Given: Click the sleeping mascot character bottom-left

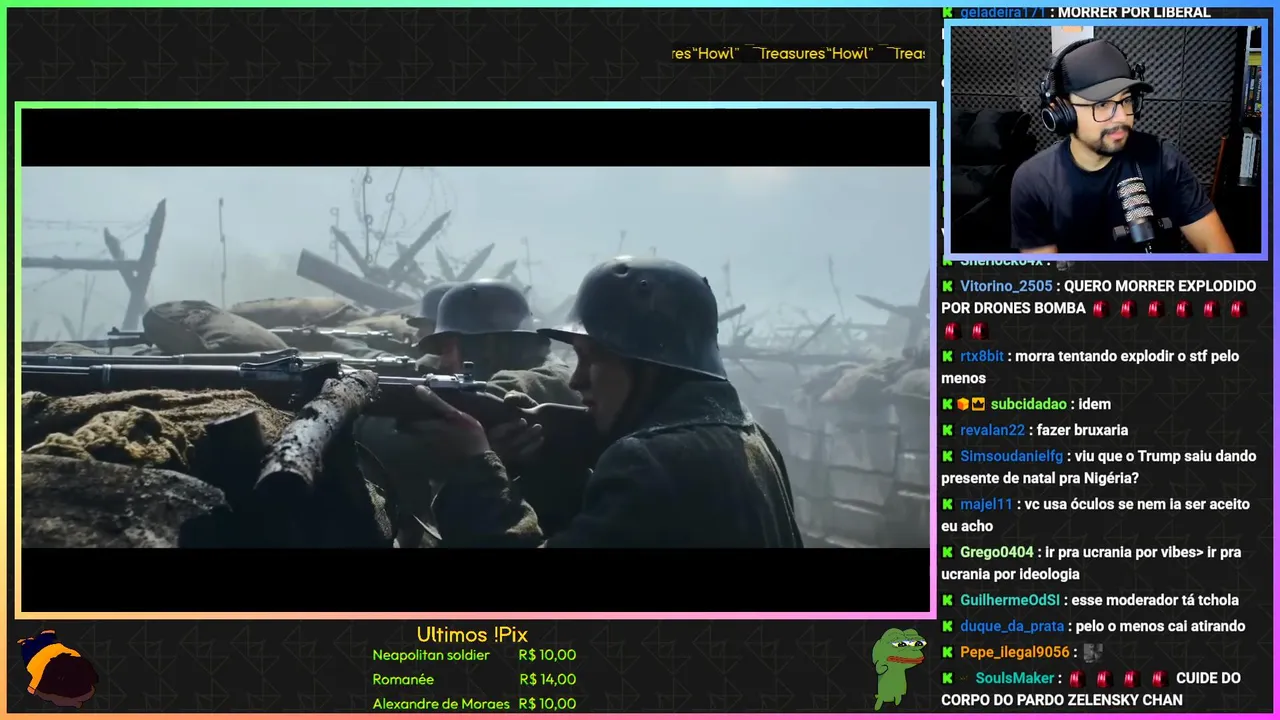Looking at the screenshot, I should [58, 670].
